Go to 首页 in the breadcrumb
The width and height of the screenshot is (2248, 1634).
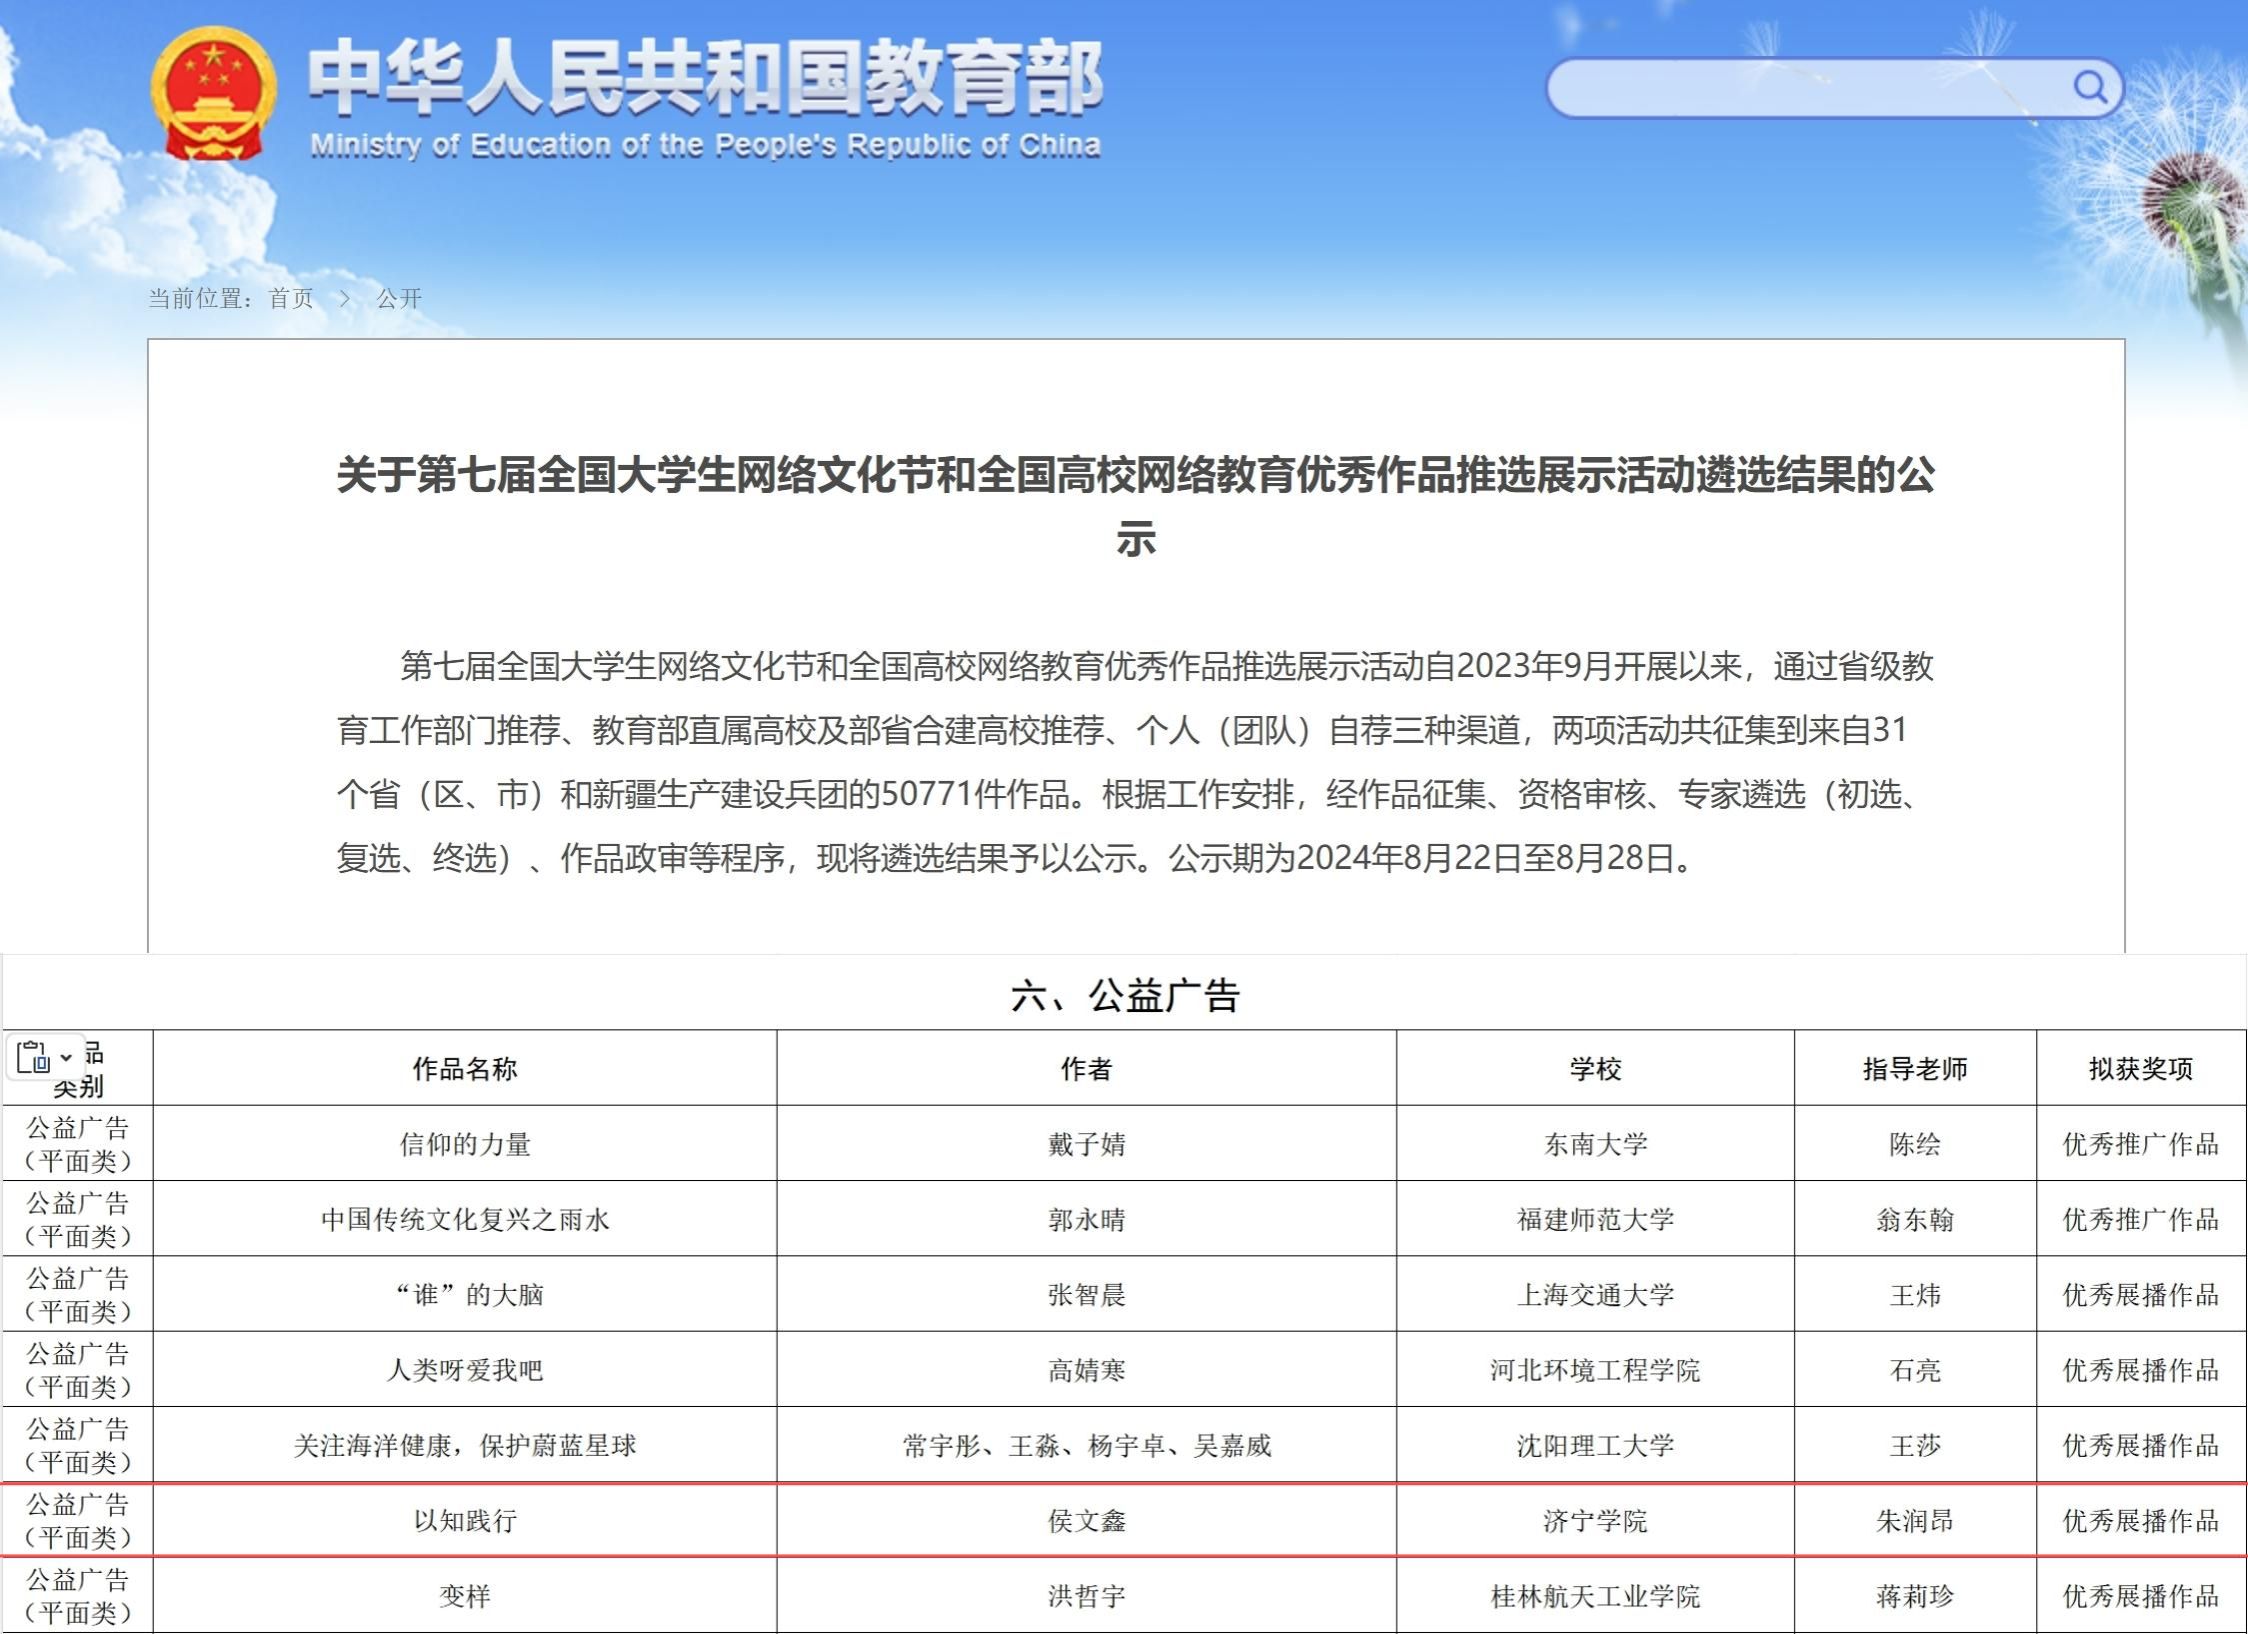(291, 298)
